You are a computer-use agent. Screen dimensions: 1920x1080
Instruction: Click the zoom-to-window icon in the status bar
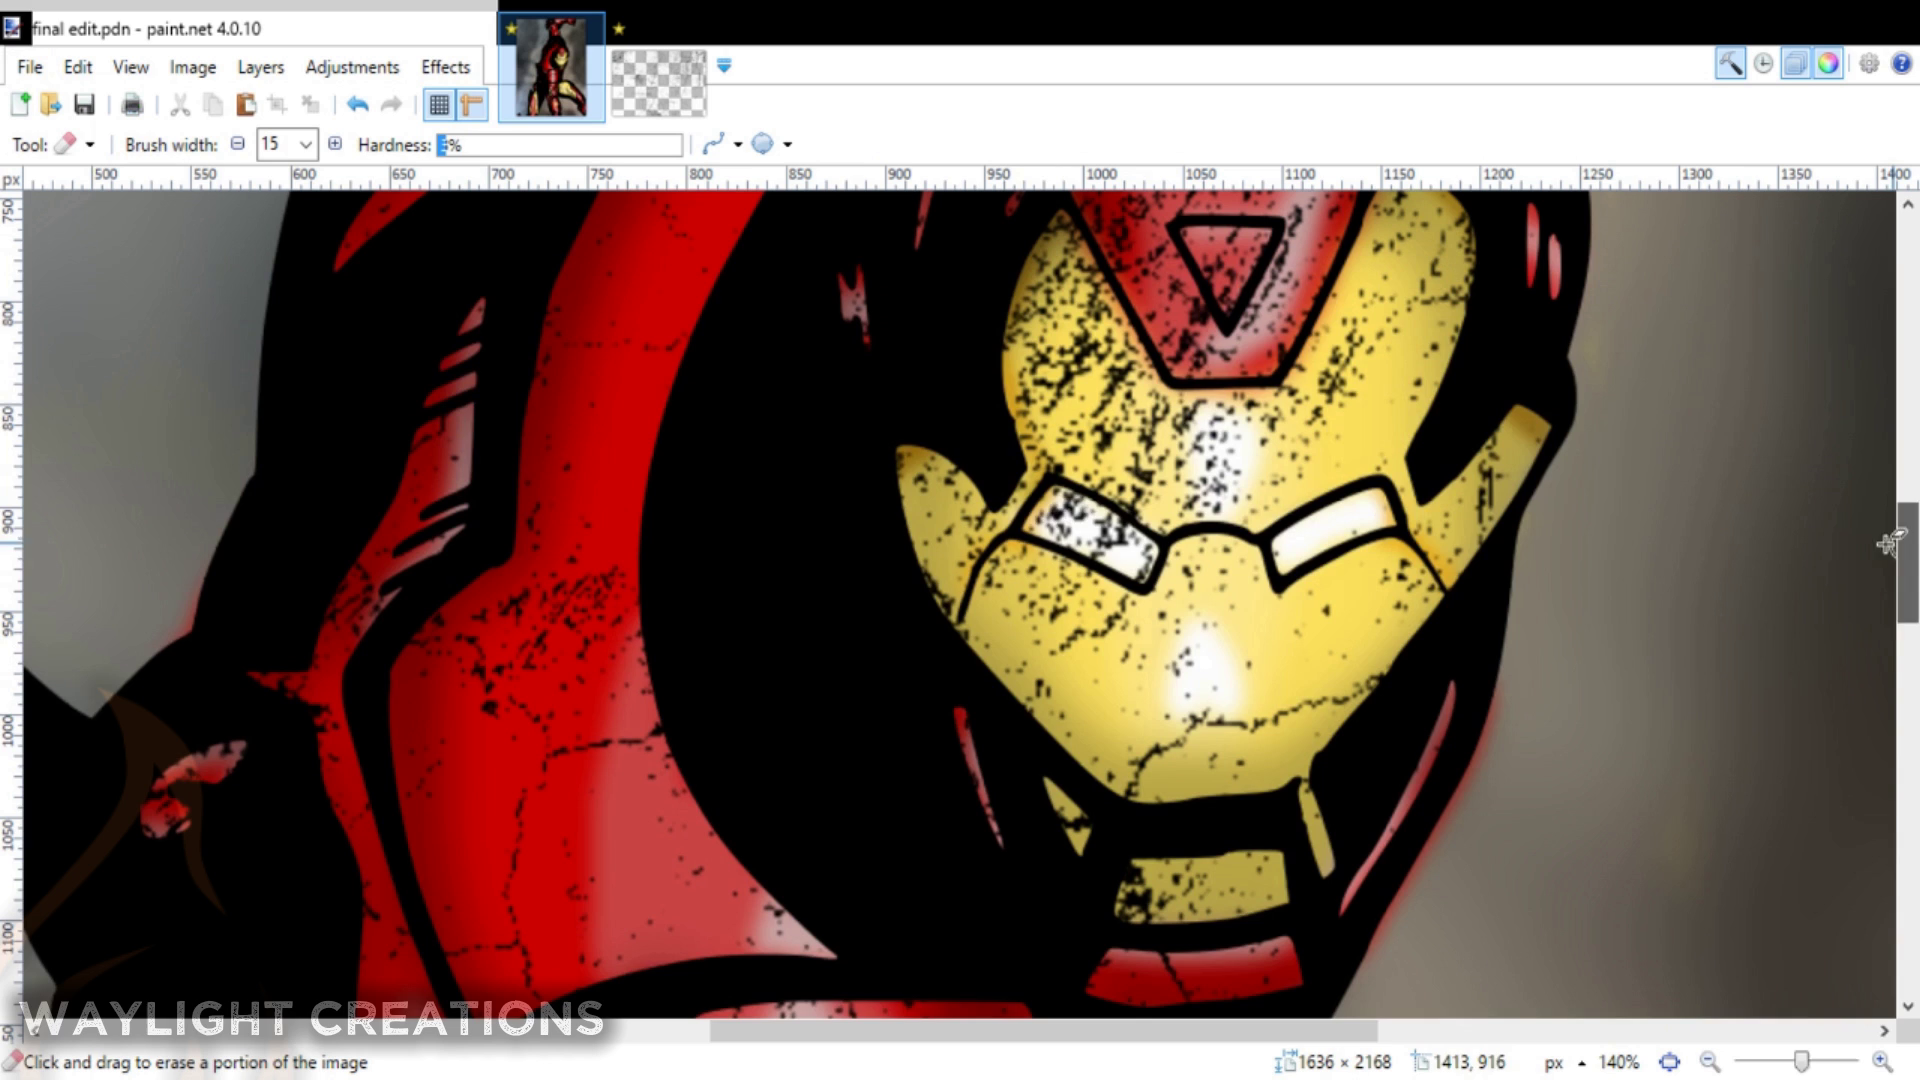tap(1669, 1062)
